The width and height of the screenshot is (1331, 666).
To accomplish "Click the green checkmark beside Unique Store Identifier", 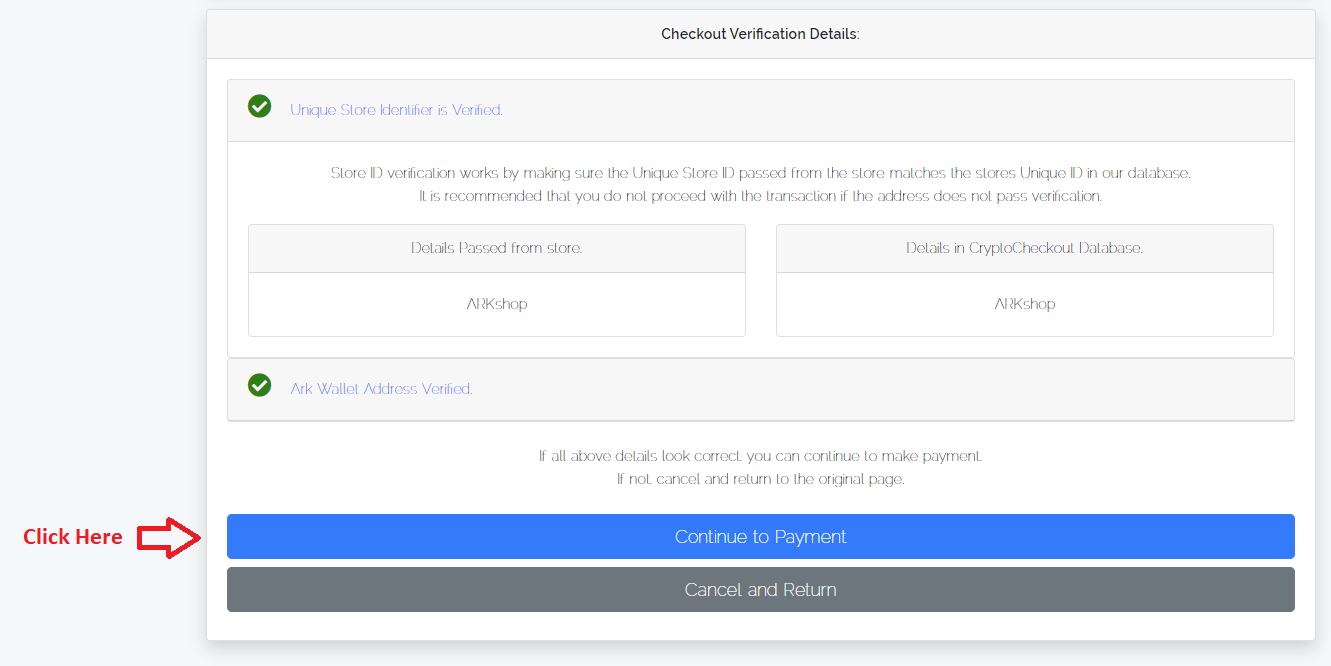I will (x=260, y=106).
